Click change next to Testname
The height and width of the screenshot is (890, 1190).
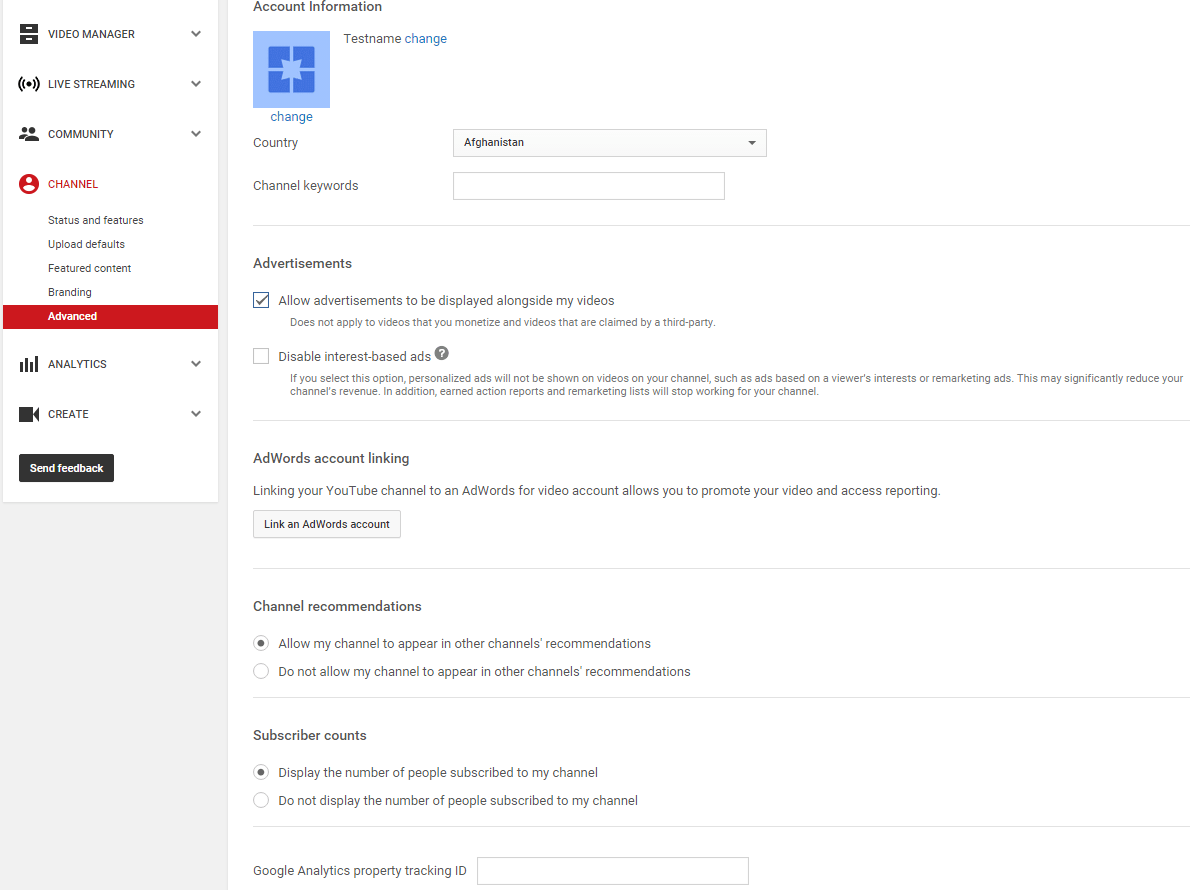pos(426,38)
